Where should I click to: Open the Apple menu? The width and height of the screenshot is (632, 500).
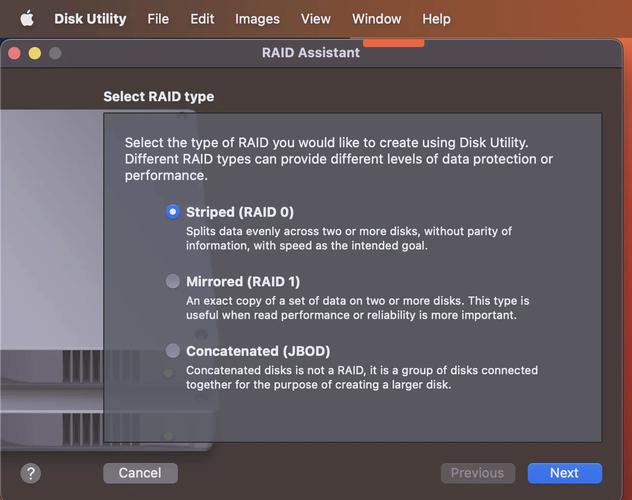[27, 19]
